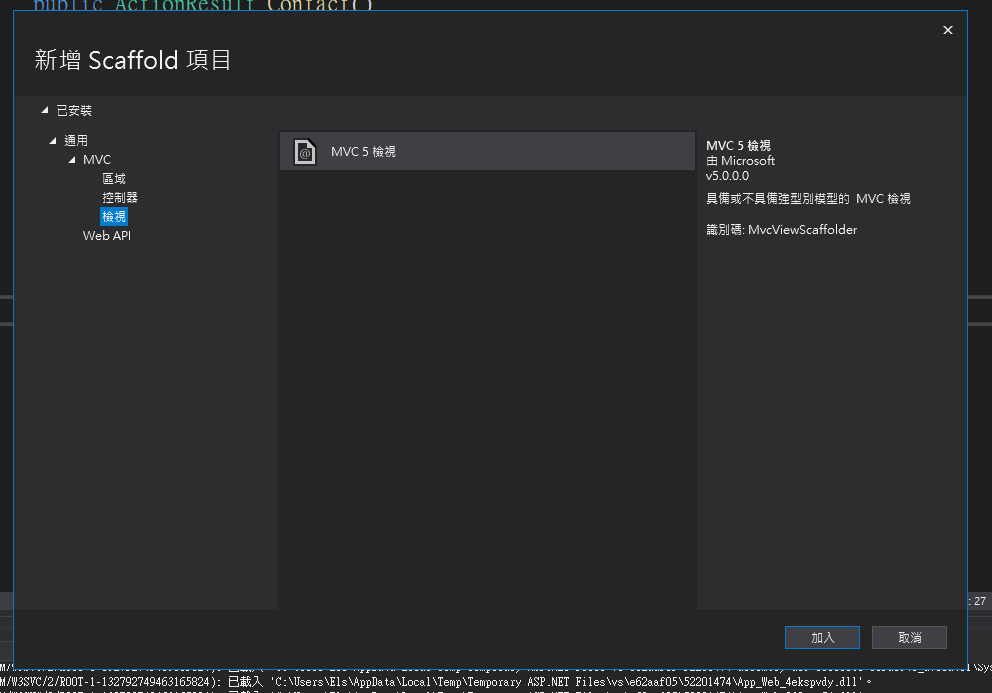Click the 由 Microsoft author text

(740, 161)
